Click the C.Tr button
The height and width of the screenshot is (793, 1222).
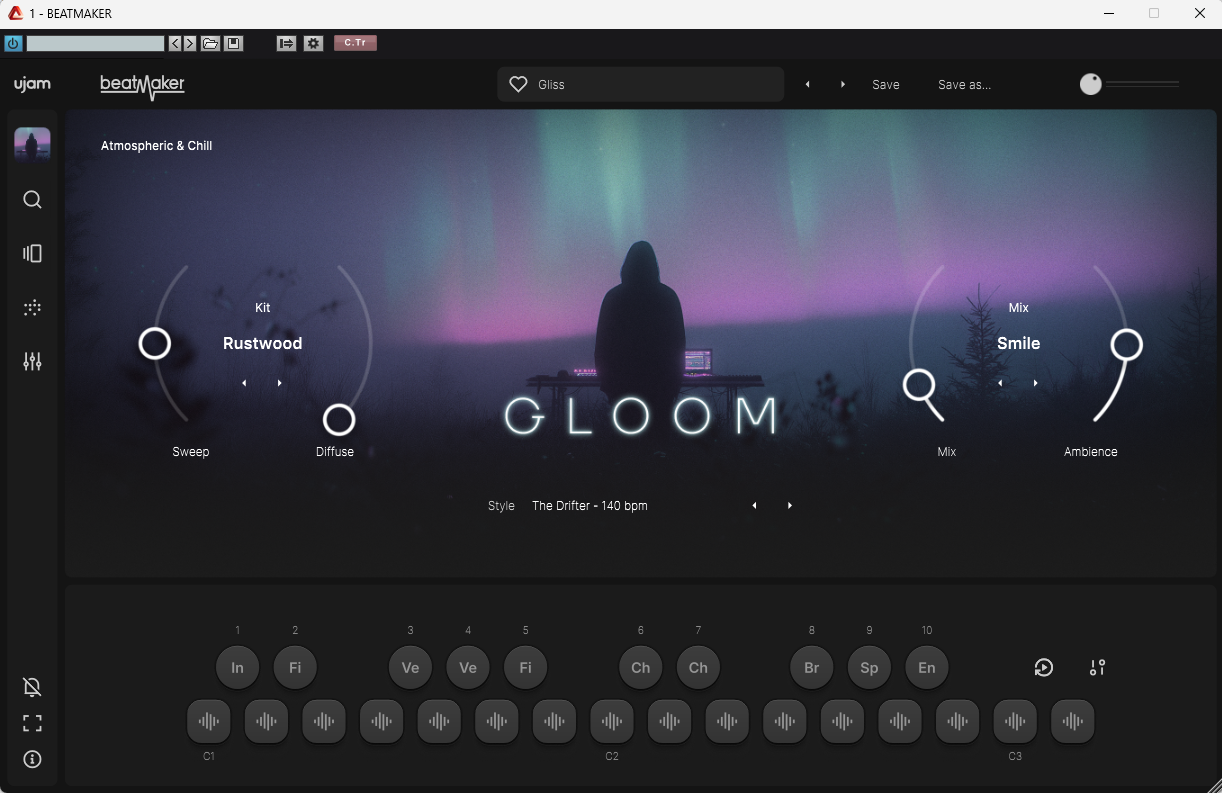(x=355, y=43)
